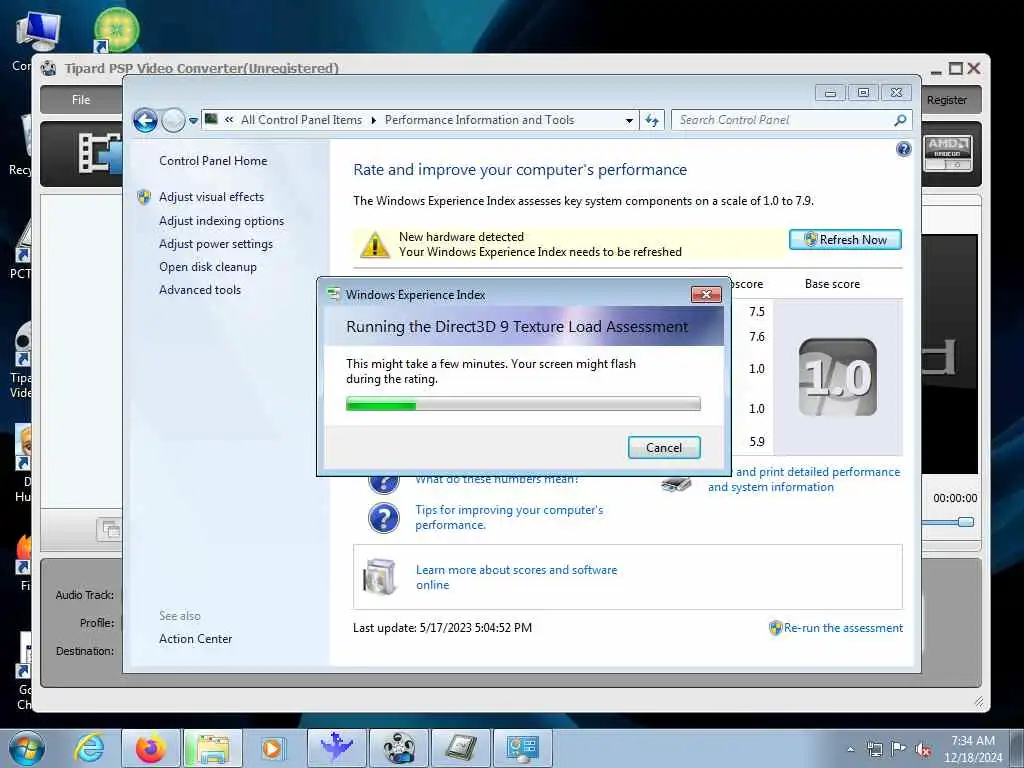The width and height of the screenshot is (1024, 768).
Task: Go back using the Control Panel back arrow
Action: click(x=145, y=120)
